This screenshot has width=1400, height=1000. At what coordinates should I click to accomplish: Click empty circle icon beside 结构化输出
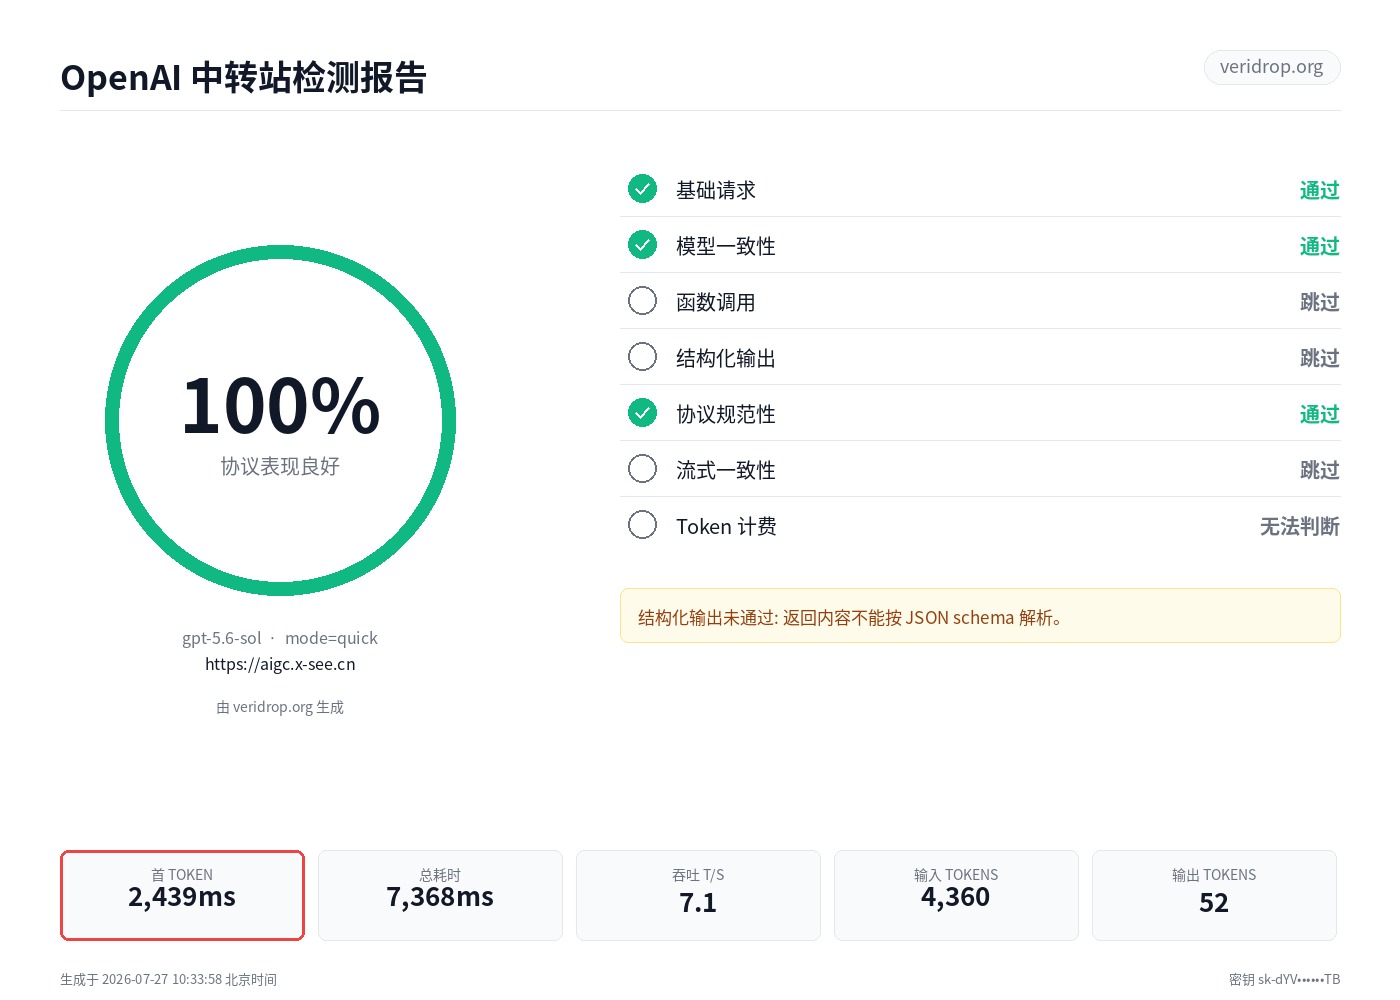[x=642, y=356]
